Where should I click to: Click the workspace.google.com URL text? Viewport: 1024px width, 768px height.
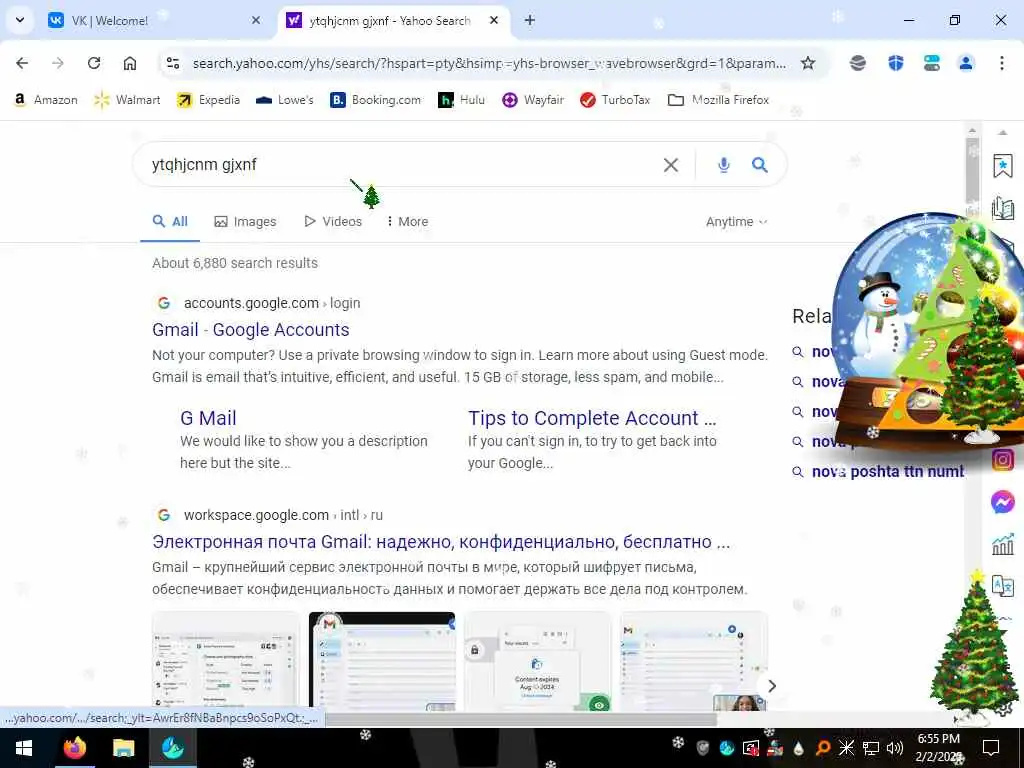coord(257,515)
